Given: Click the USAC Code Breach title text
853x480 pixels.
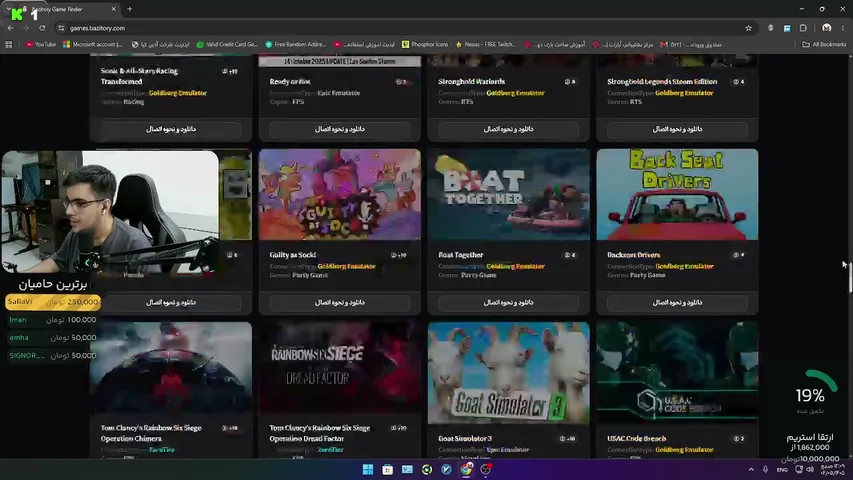Looking at the screenshot, I should (x=636, y=439).
